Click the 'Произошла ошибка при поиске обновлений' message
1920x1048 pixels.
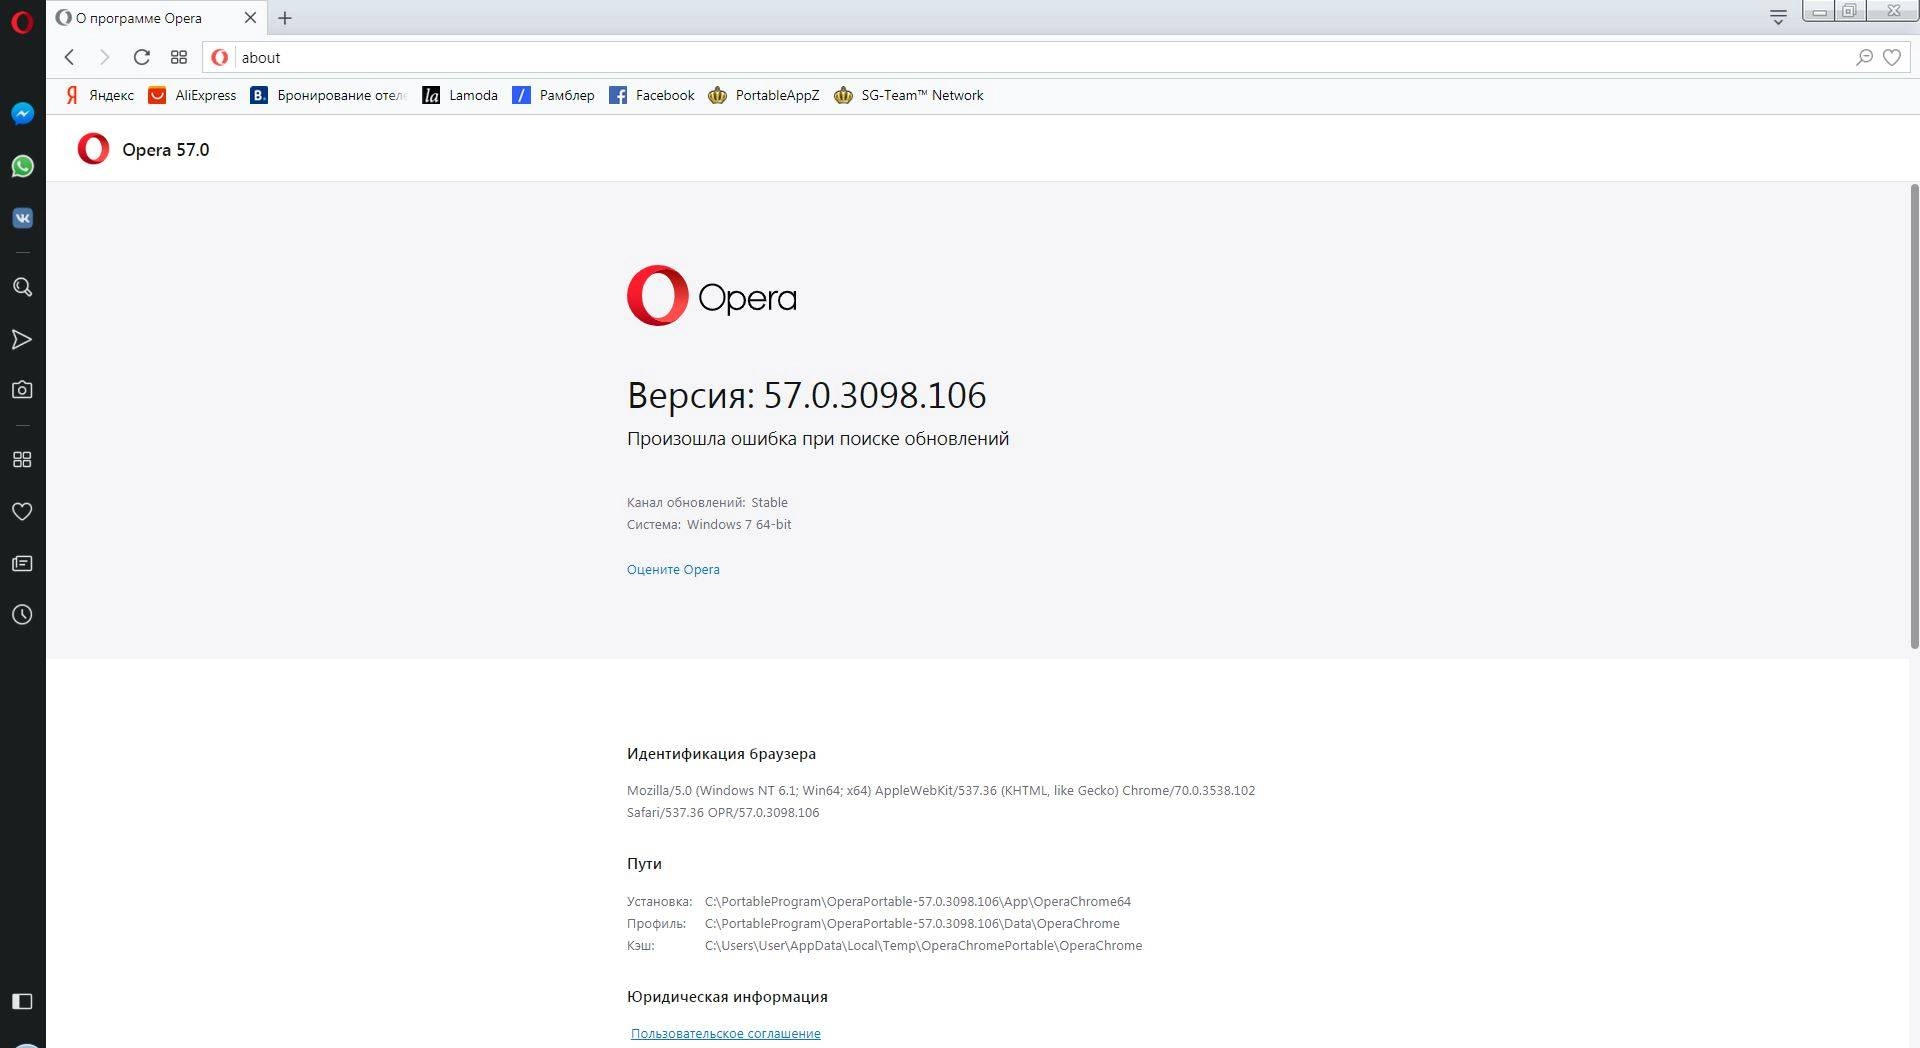pyautogui.click(x=818, y=439)
